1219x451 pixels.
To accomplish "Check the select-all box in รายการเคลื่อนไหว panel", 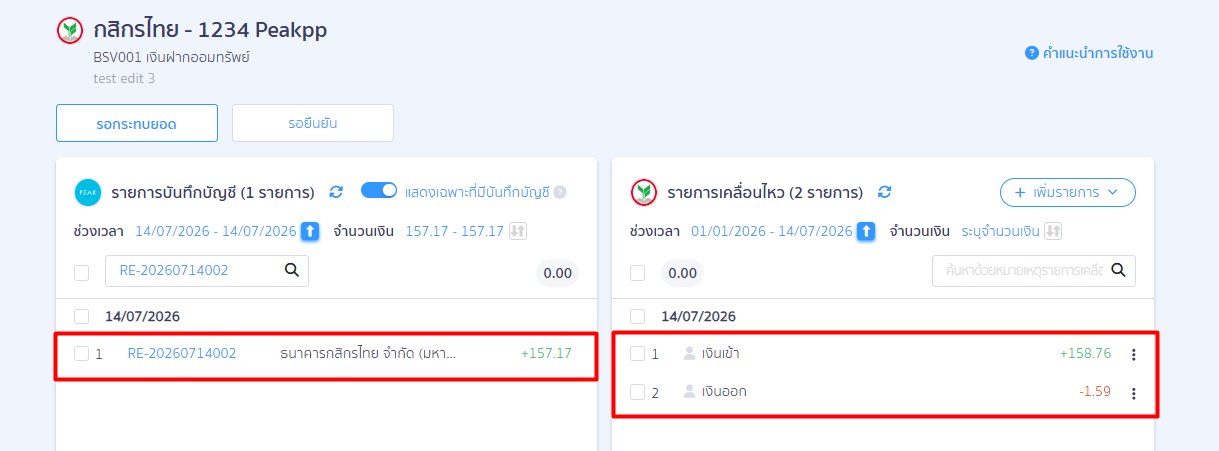I will click(638, 272).
